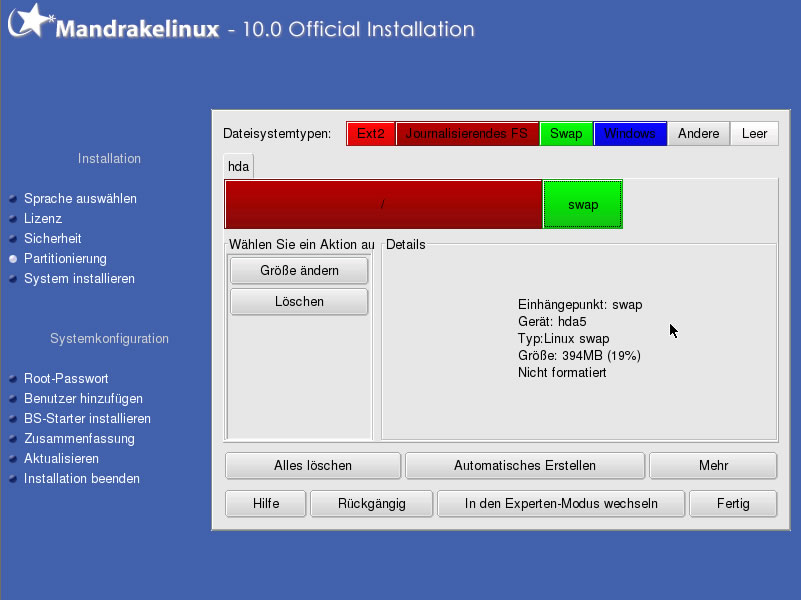Pick the green Swap filesystem type

(x=566, y=134)
